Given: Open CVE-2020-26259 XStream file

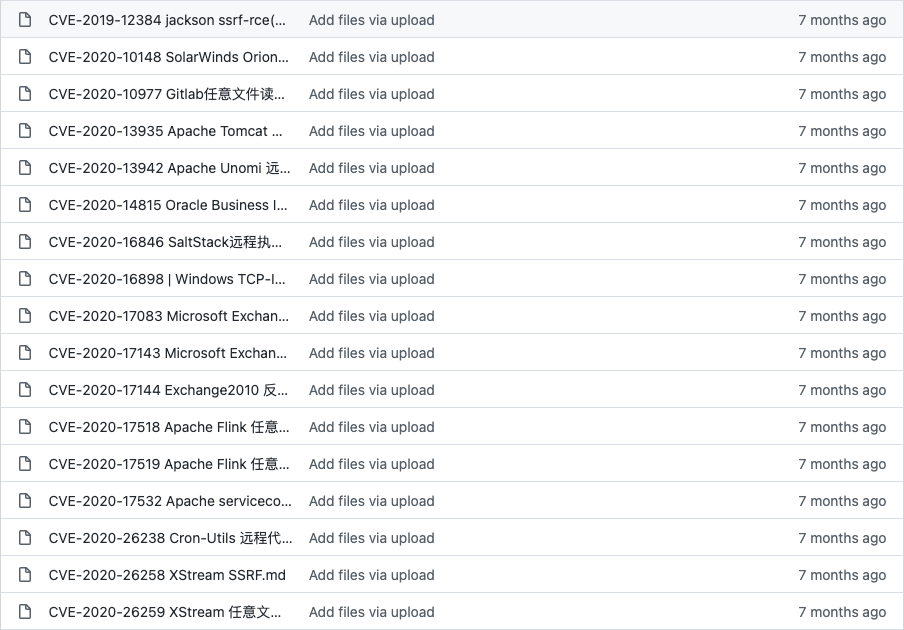Looking at the screenshot, I should [165, 612].
